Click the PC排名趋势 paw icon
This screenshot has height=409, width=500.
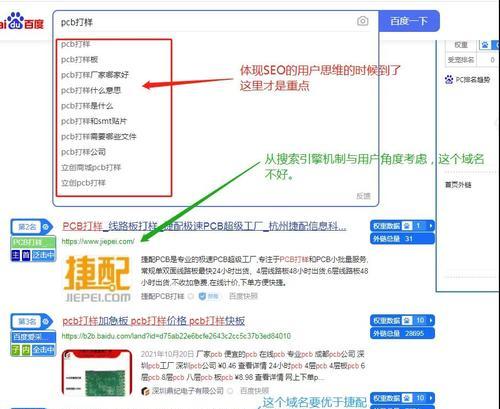pos(449,79)
